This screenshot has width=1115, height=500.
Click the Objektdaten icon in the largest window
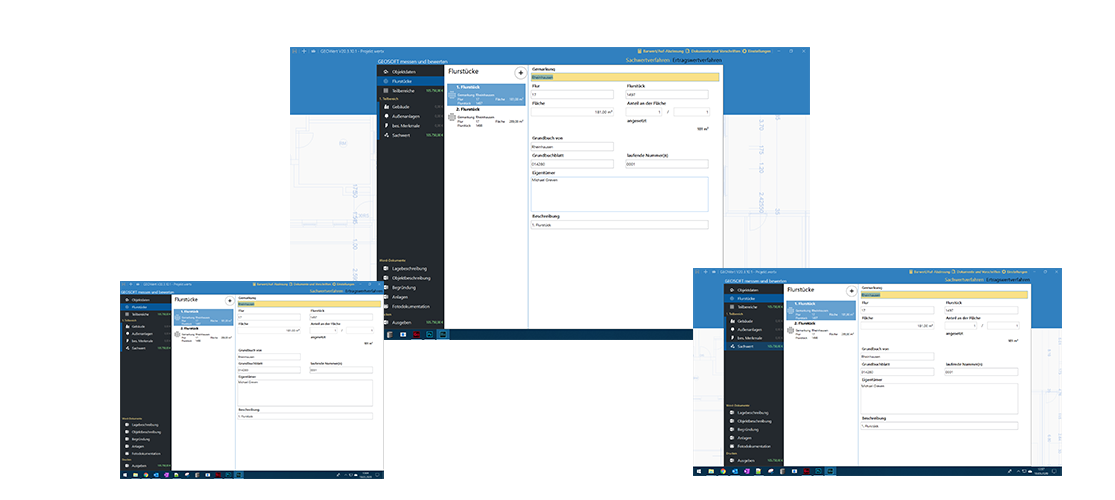(384, 72)
